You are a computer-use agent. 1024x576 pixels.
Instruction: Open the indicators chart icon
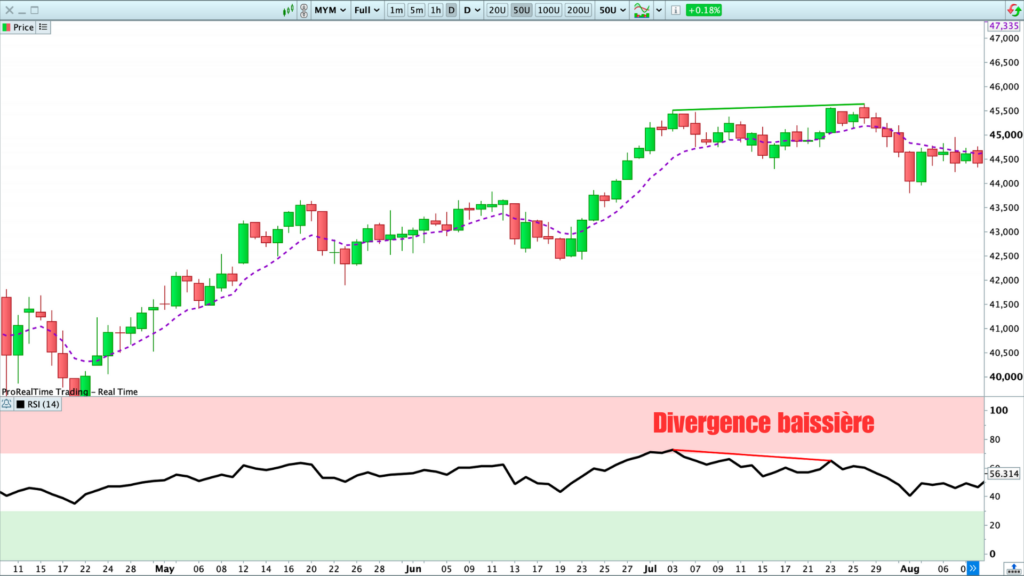pyautogui.click(x=642, y=10)
